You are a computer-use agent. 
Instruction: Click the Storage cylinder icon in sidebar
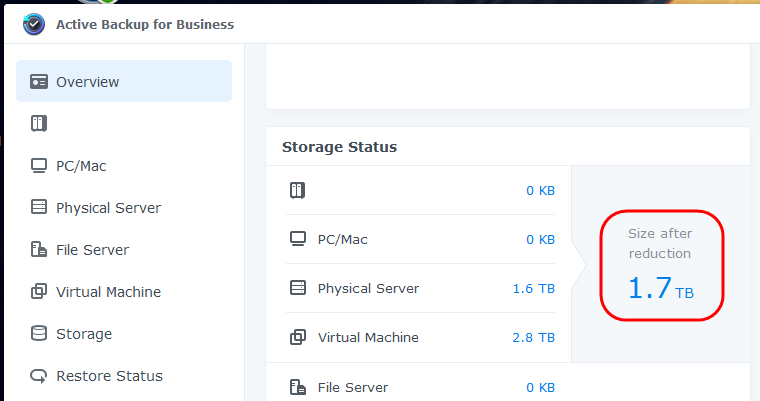(x=39, y=334)
